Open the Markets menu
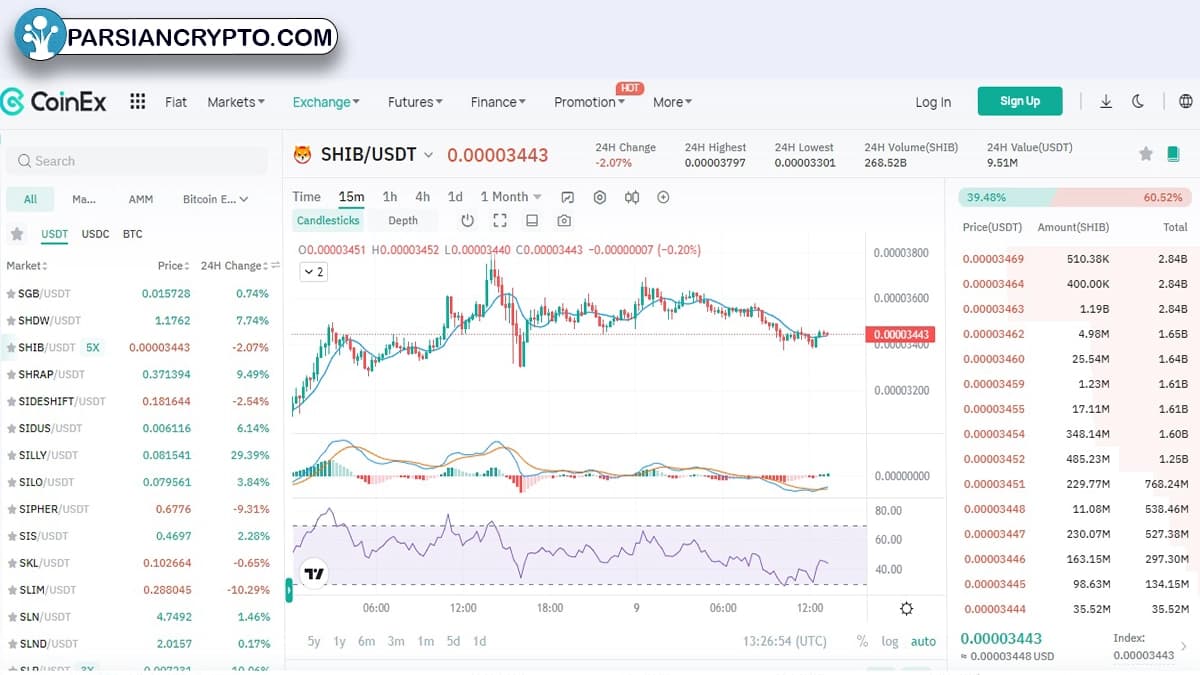 [x=236, y=102]
